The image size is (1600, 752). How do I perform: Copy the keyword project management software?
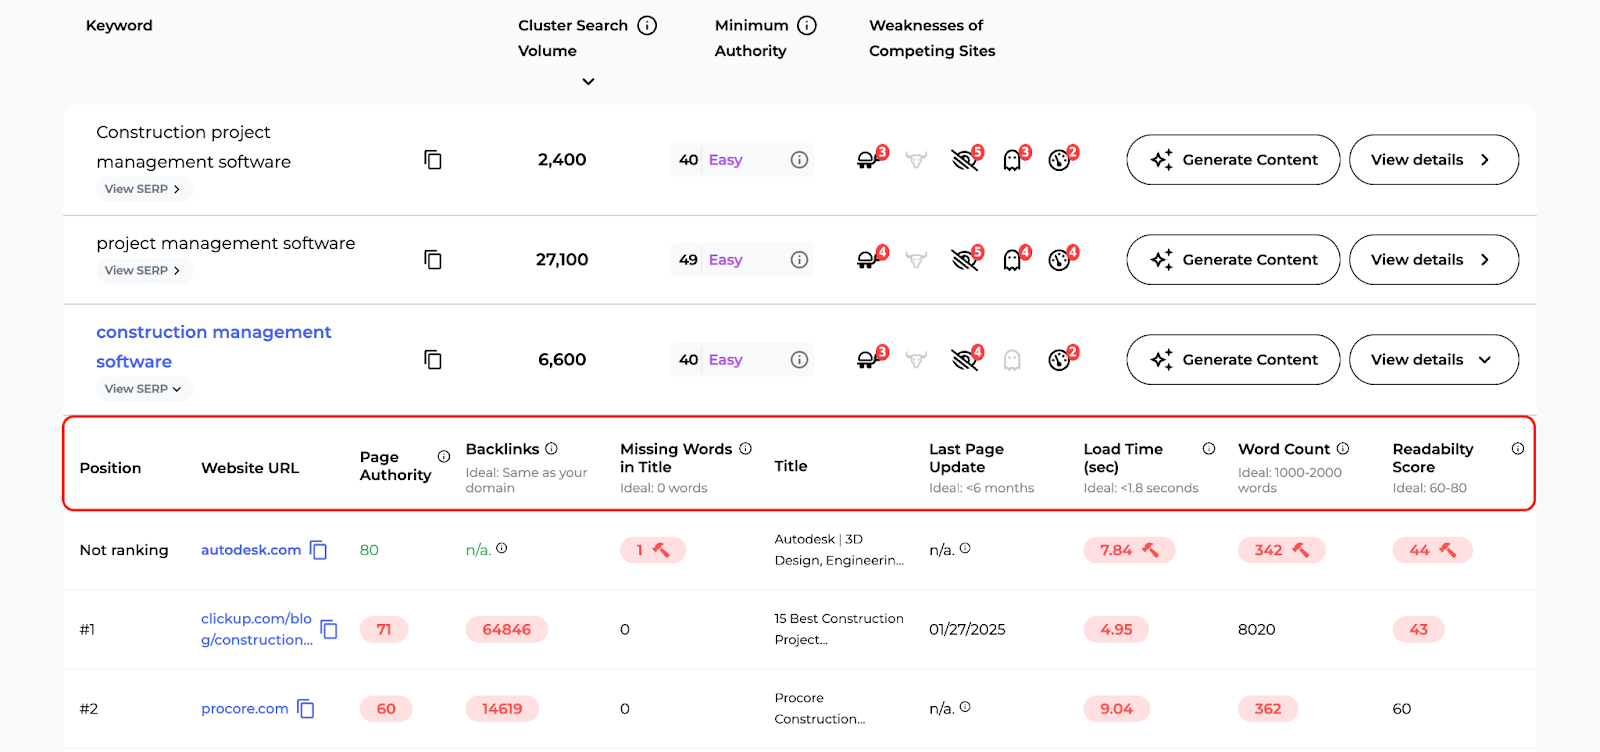click(432, 259)
